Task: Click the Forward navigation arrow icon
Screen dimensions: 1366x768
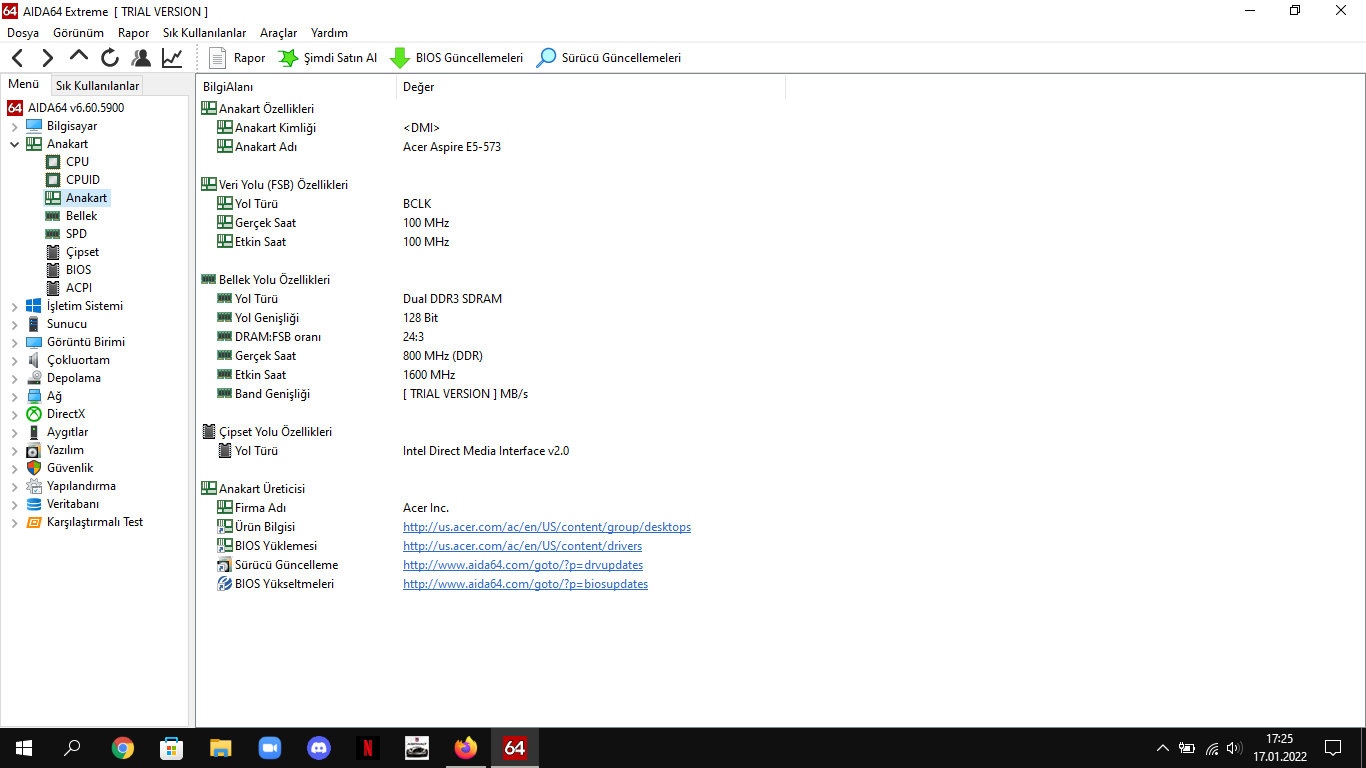Action: coord(47,58)
